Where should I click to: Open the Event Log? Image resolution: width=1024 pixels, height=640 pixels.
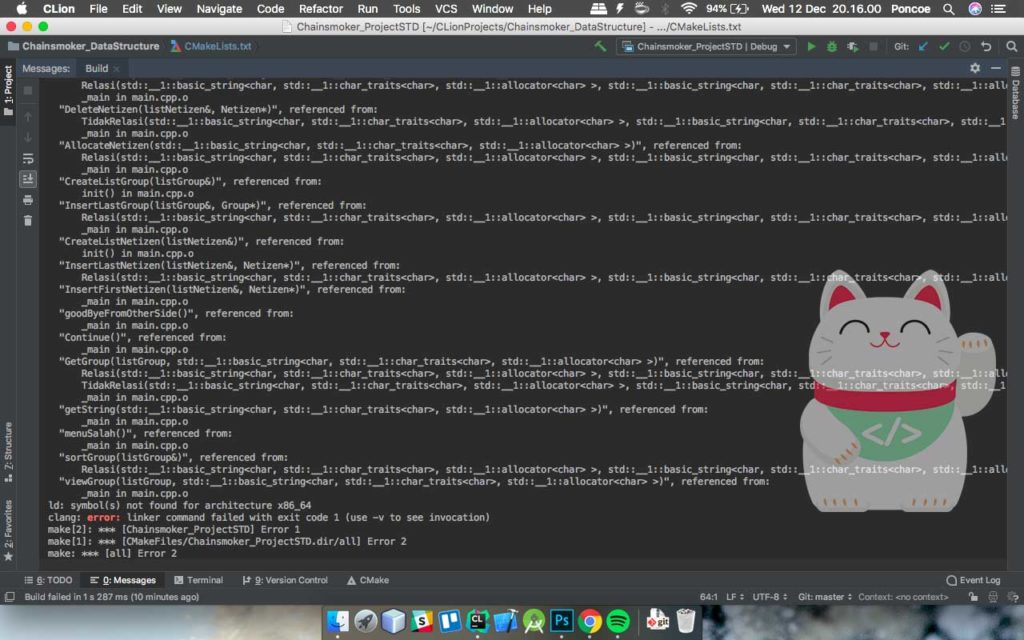[x=973, y=580]
